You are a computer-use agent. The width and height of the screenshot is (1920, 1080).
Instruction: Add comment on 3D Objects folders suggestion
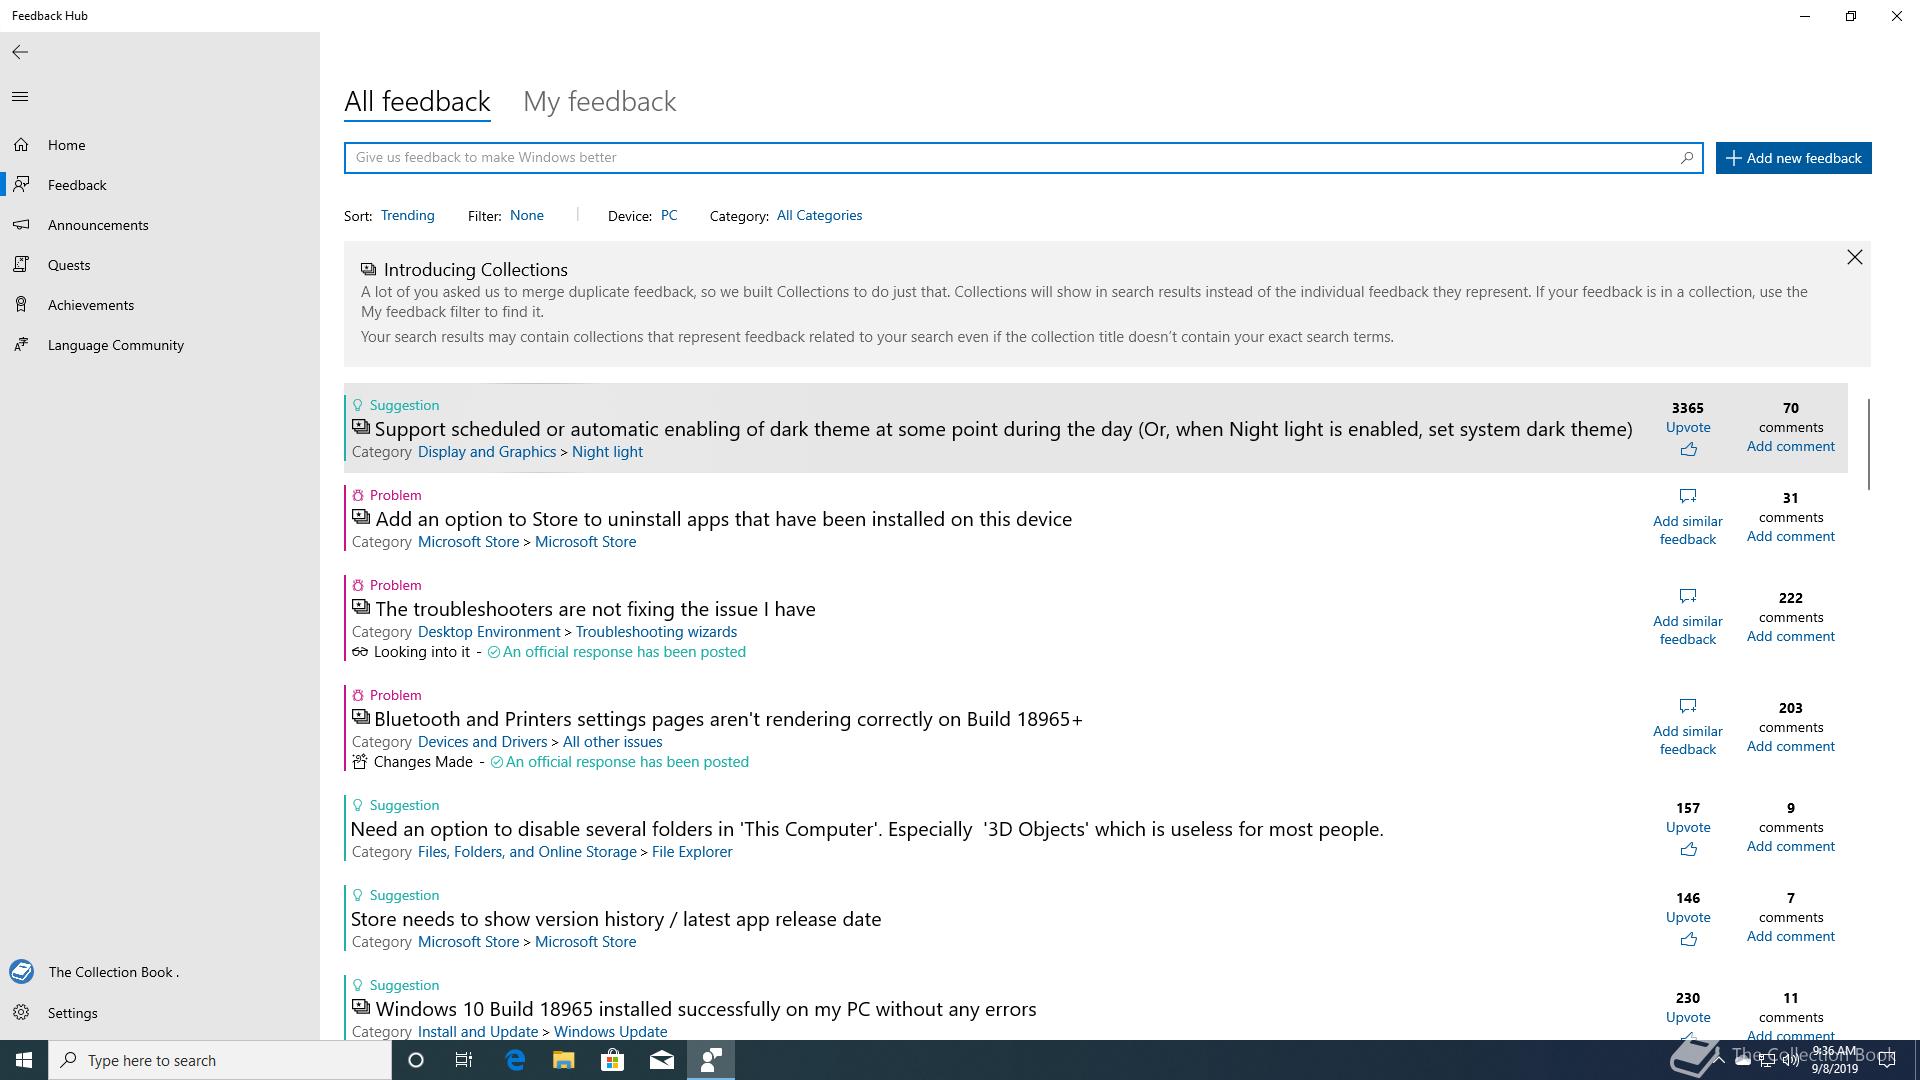[x=1790, y=846]
